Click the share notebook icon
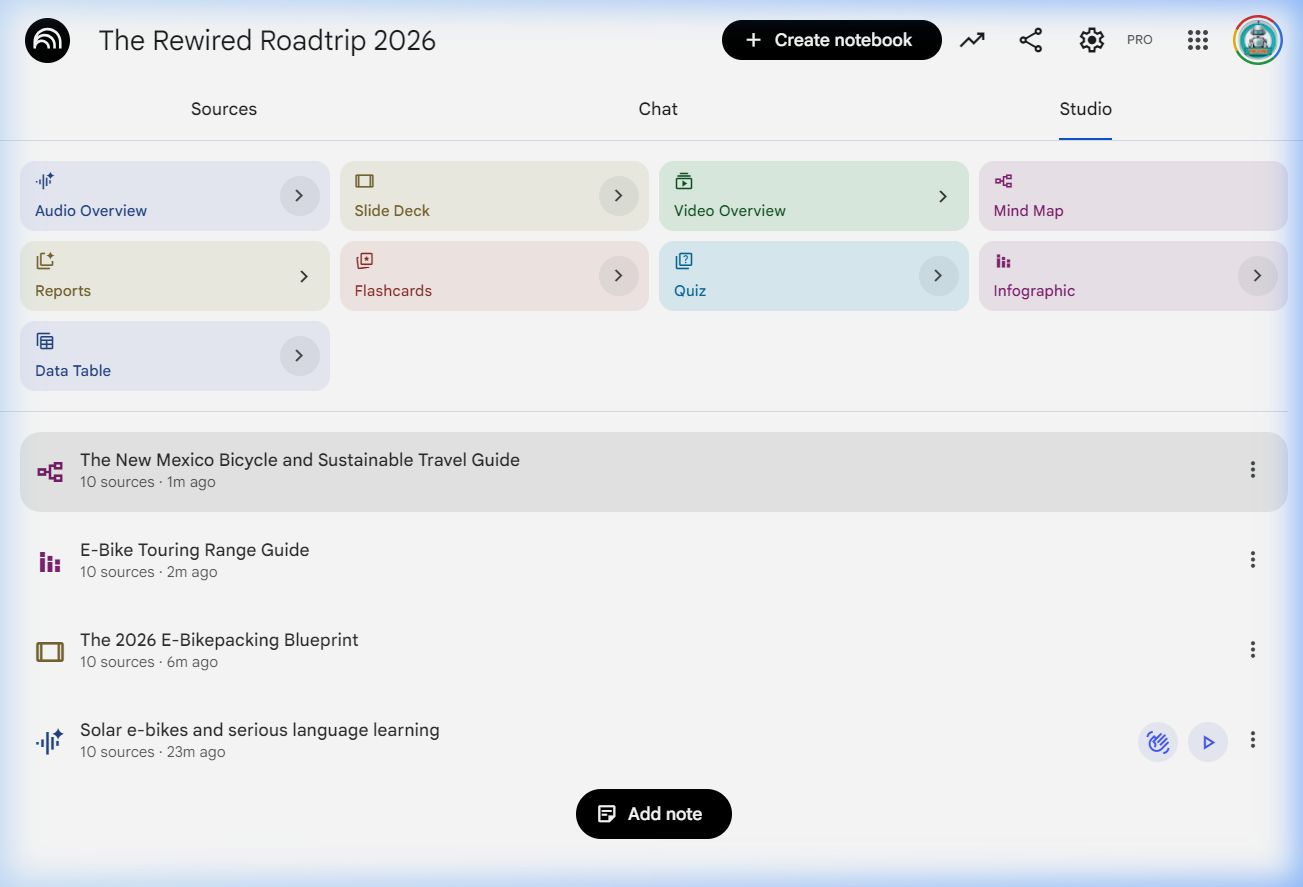Screen dimensions: 1303x887 click(x=1030, y=40)
